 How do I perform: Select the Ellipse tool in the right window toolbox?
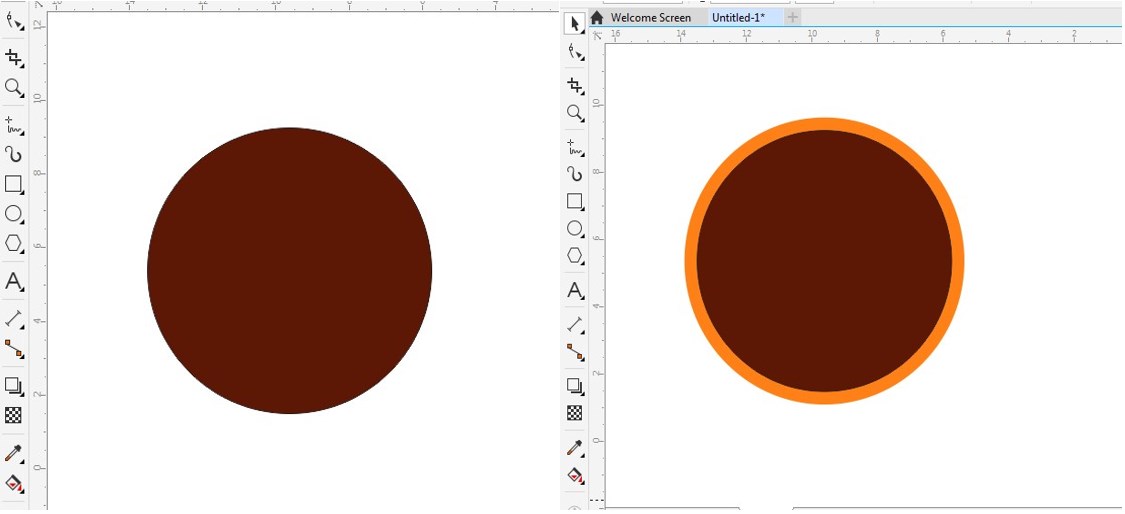[x=575, y=228]
